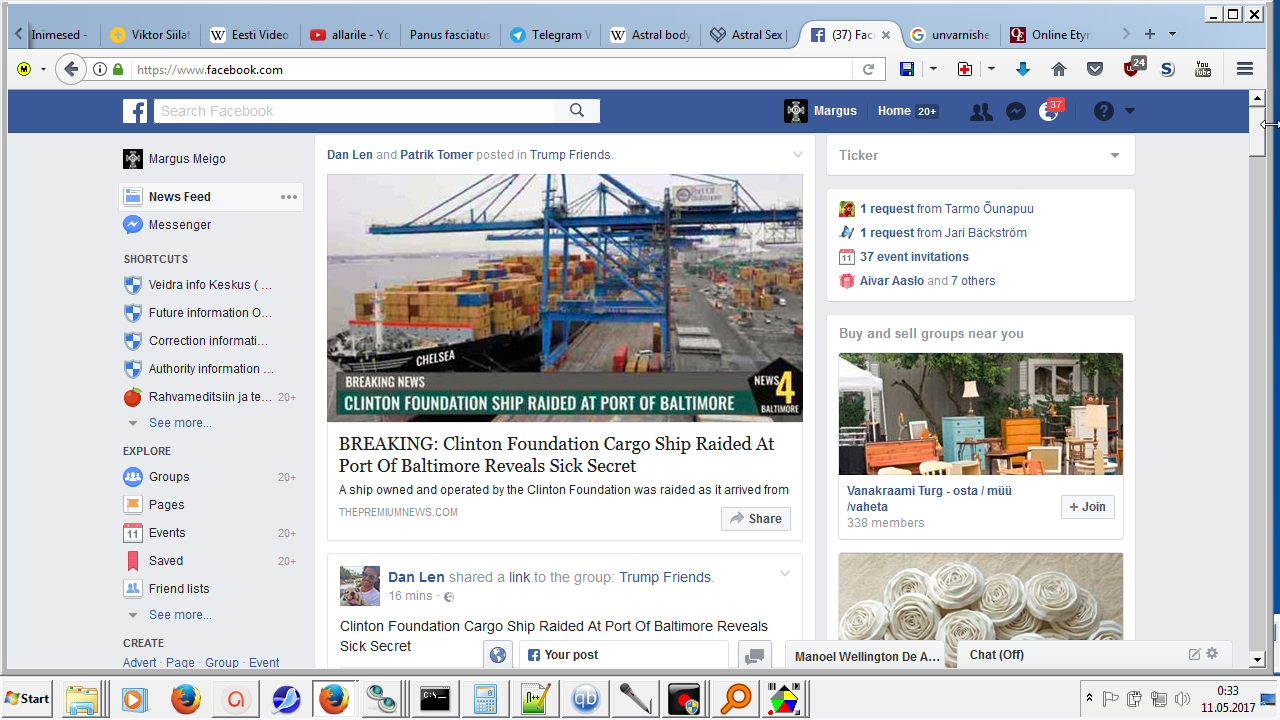Open options chevron on Dan Len's post

click(x=785, y=573)
